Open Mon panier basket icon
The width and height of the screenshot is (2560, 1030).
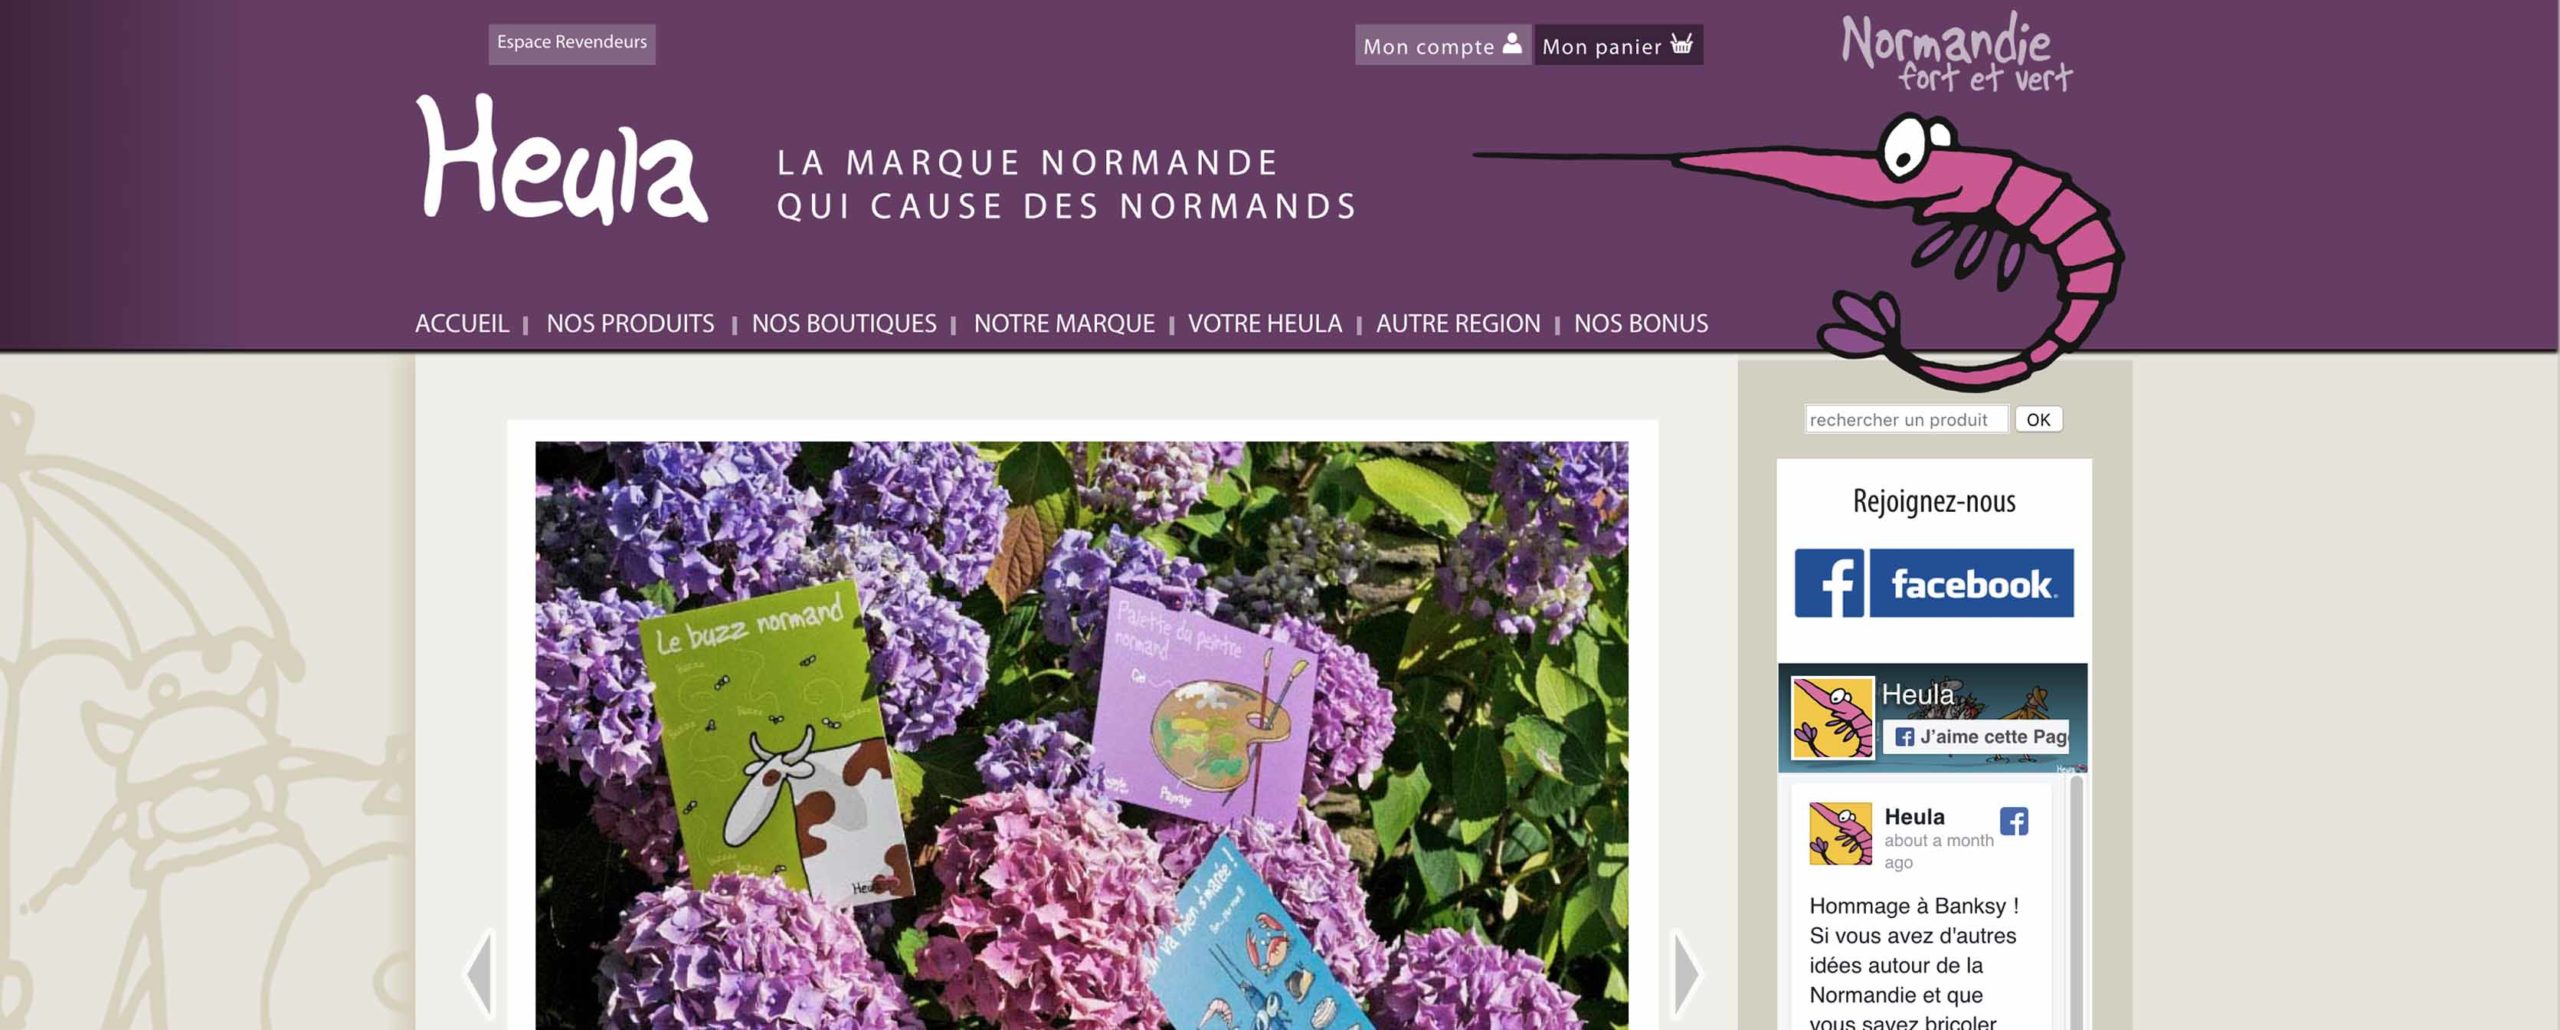[x=1682, y=44]
